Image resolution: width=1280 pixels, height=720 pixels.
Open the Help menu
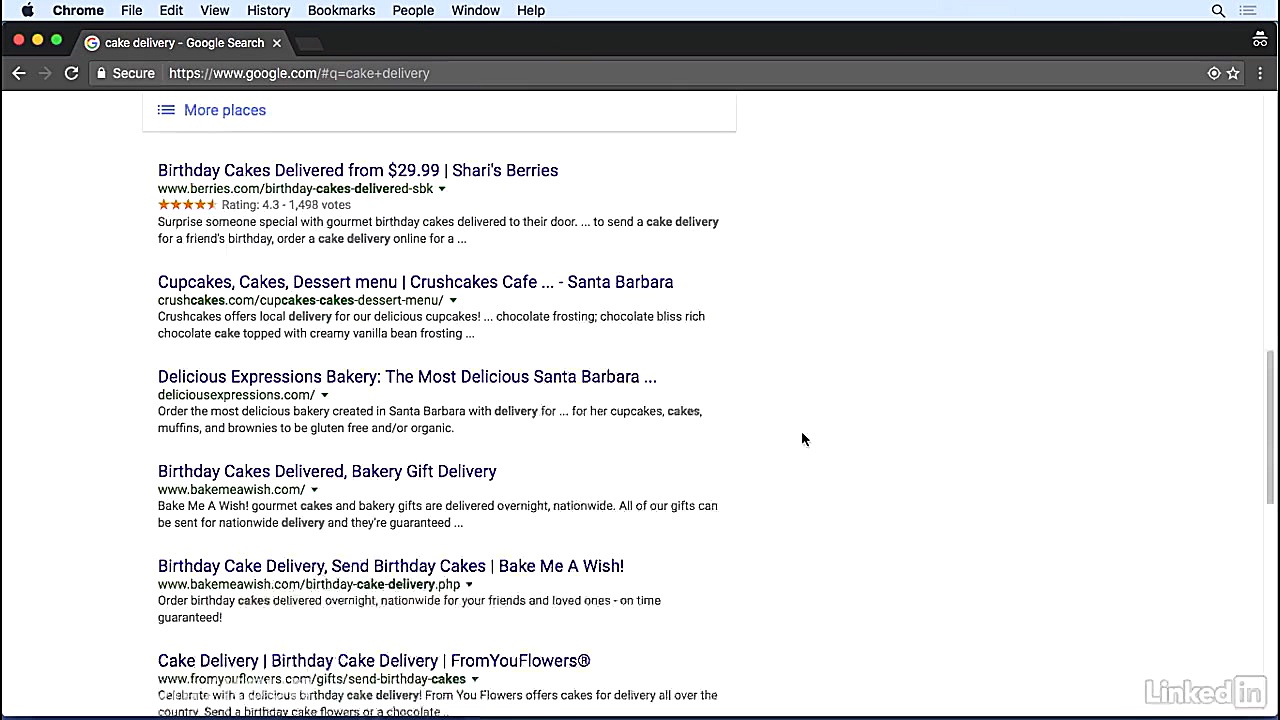531,10
